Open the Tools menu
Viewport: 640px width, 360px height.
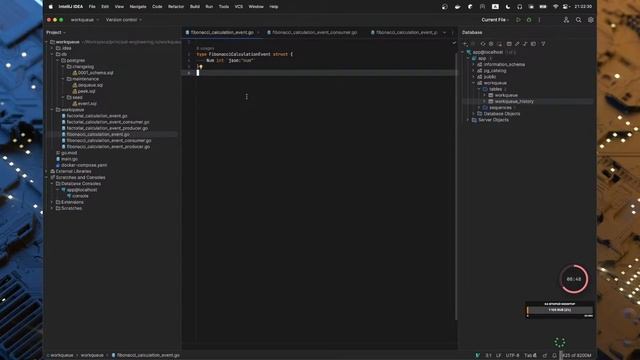click(x=224, y=7)
